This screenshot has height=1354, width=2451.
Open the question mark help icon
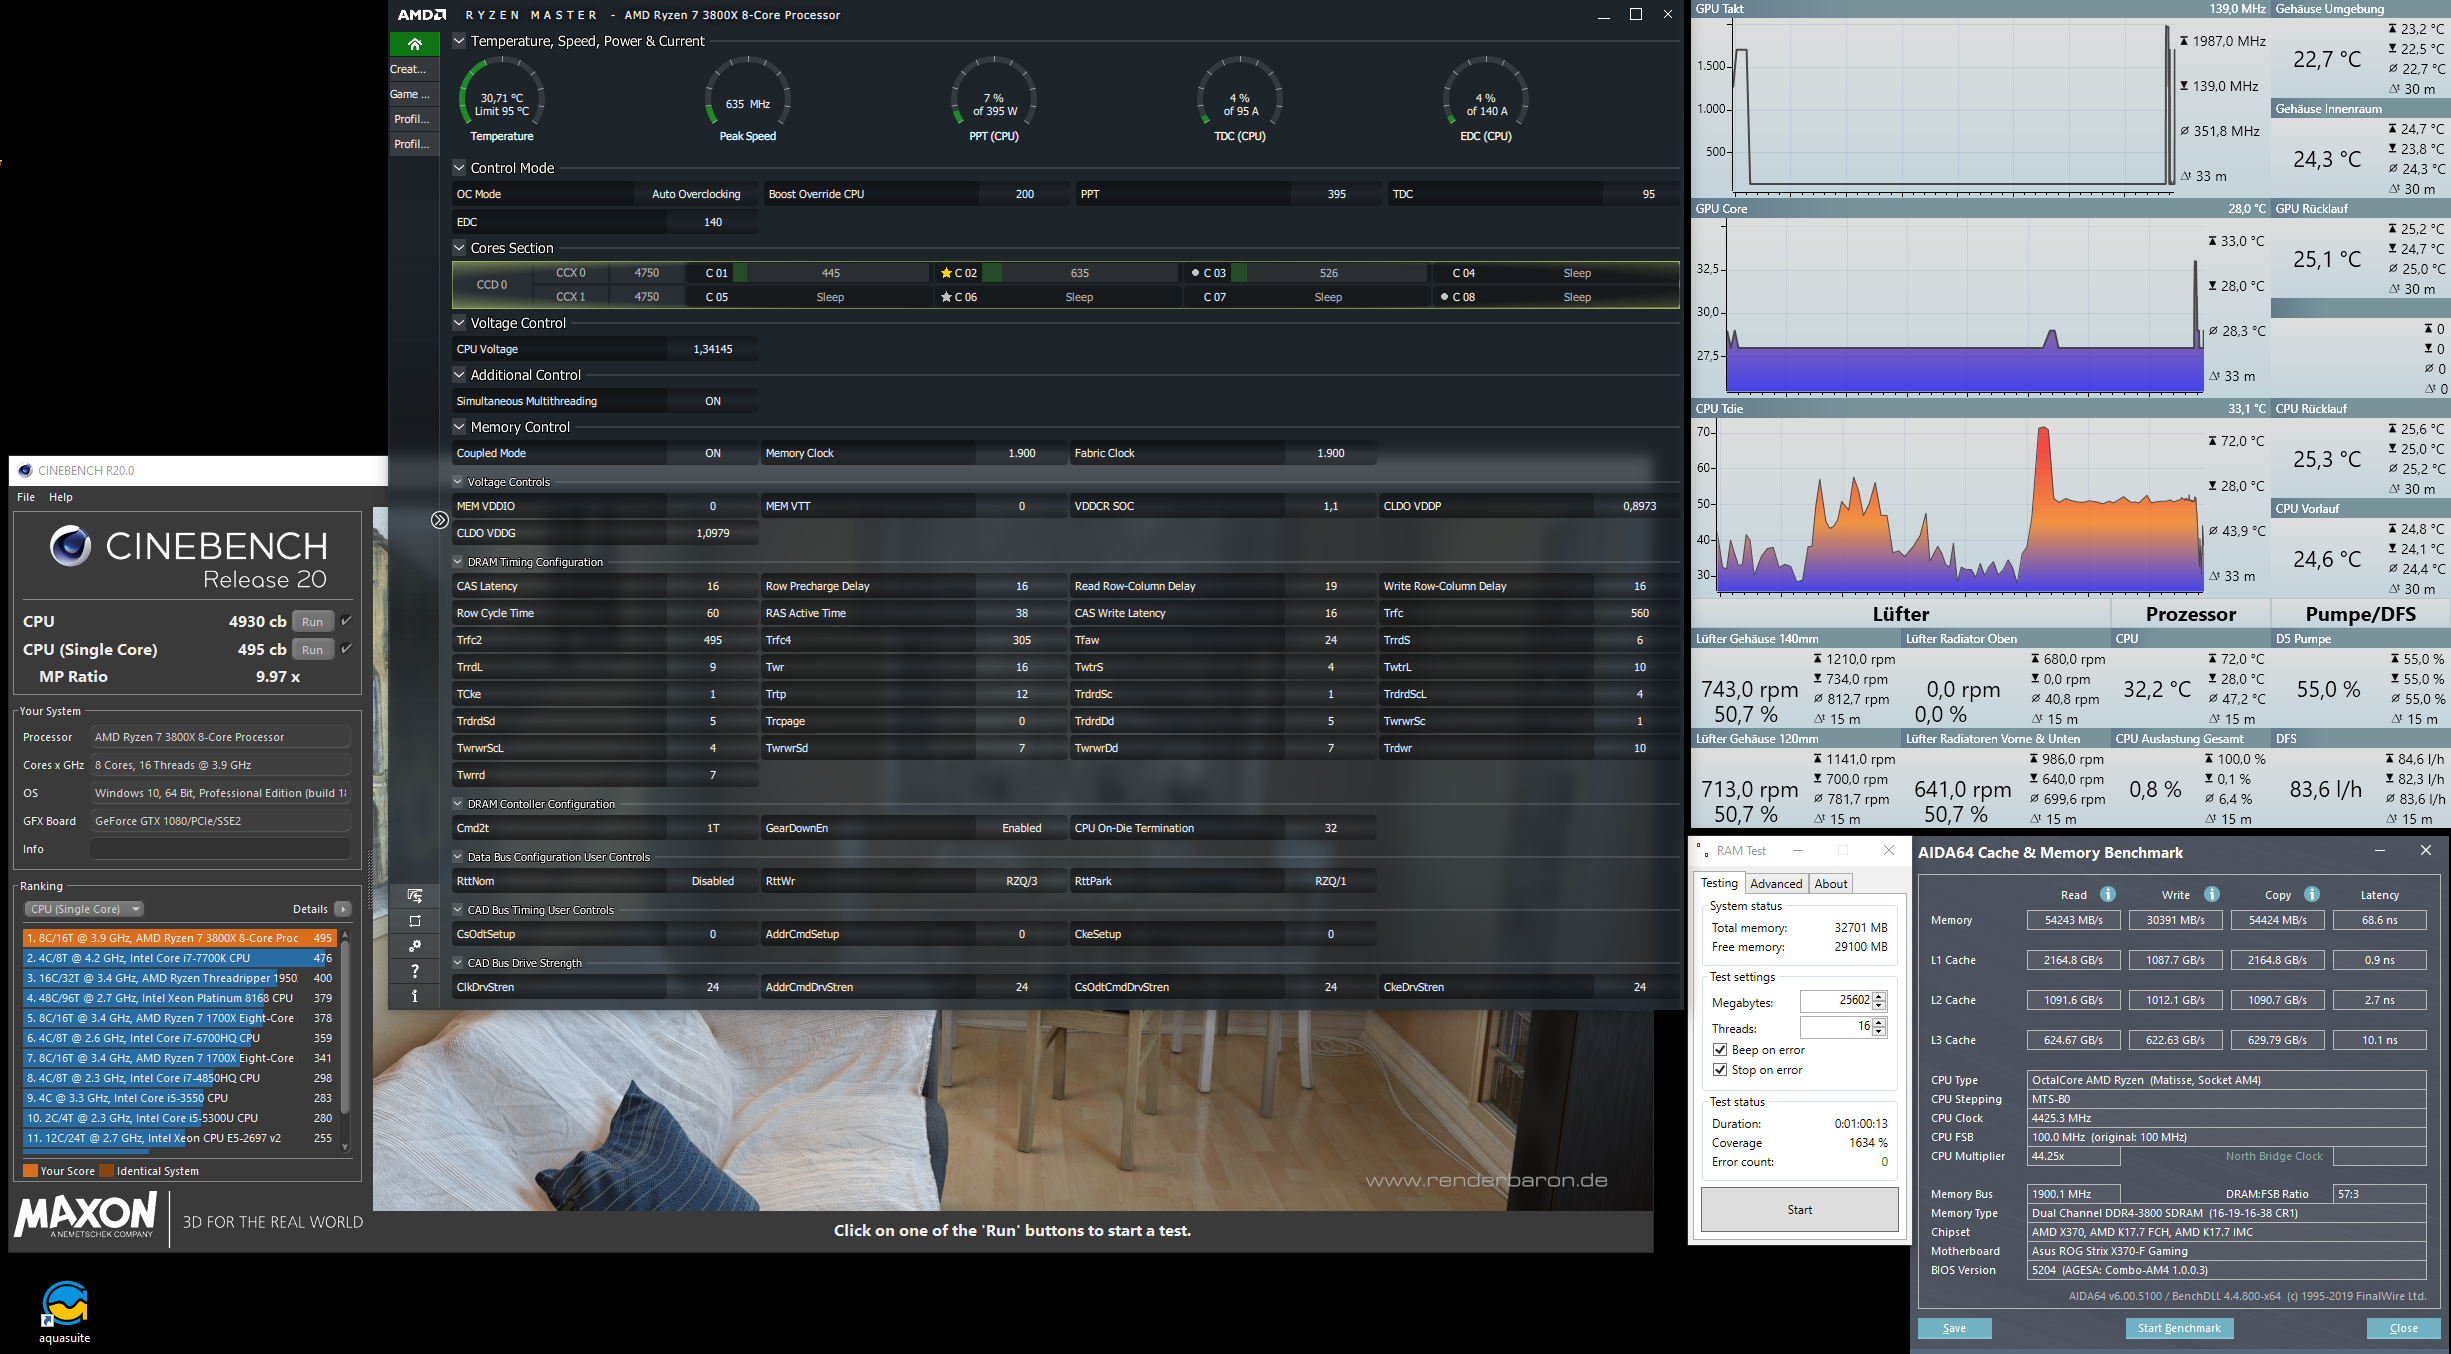(415, 971)
